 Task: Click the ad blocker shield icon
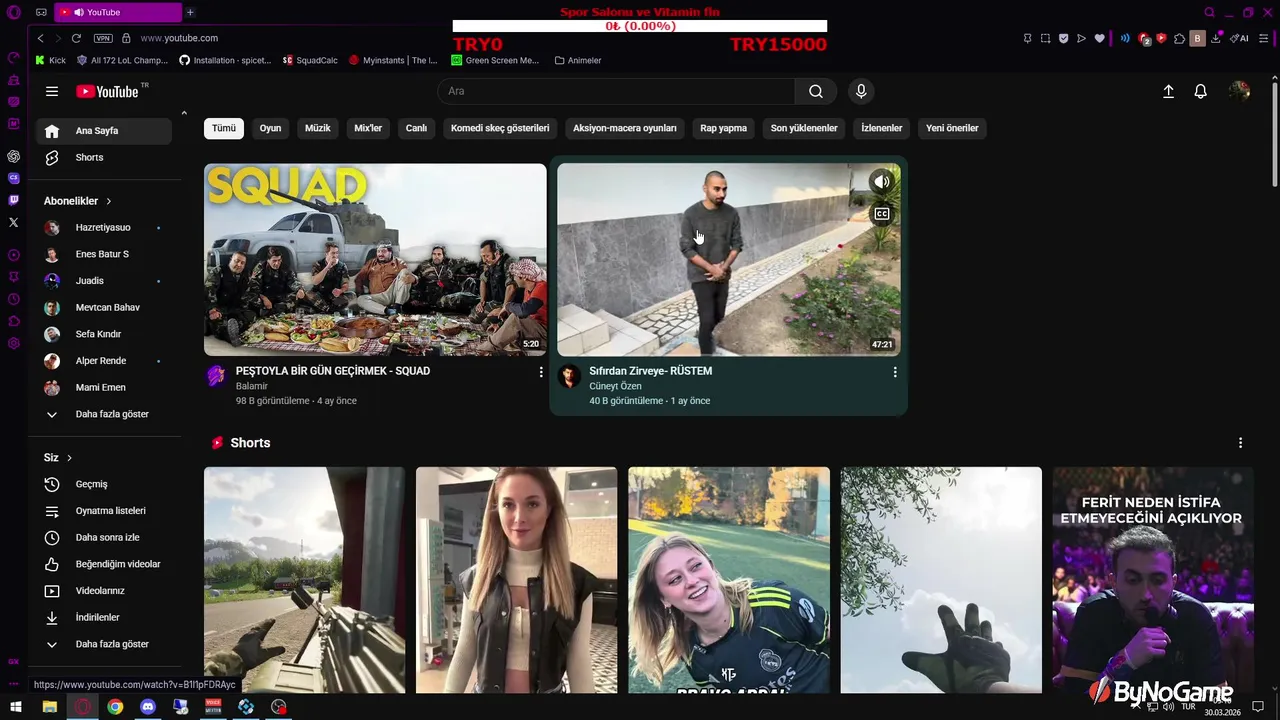pos(1063,38)
